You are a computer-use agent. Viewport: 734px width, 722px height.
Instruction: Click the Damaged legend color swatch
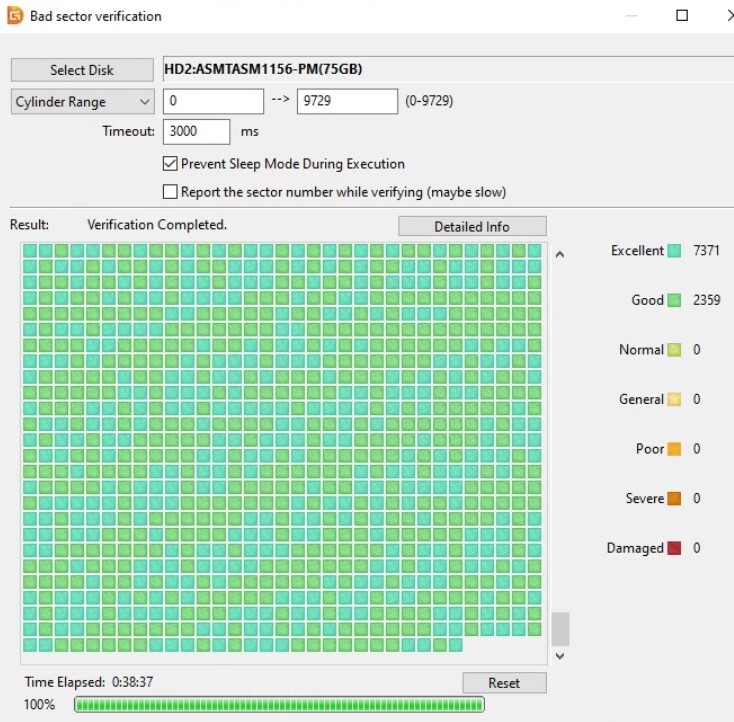pyautogui.click(x=674, y=548)
